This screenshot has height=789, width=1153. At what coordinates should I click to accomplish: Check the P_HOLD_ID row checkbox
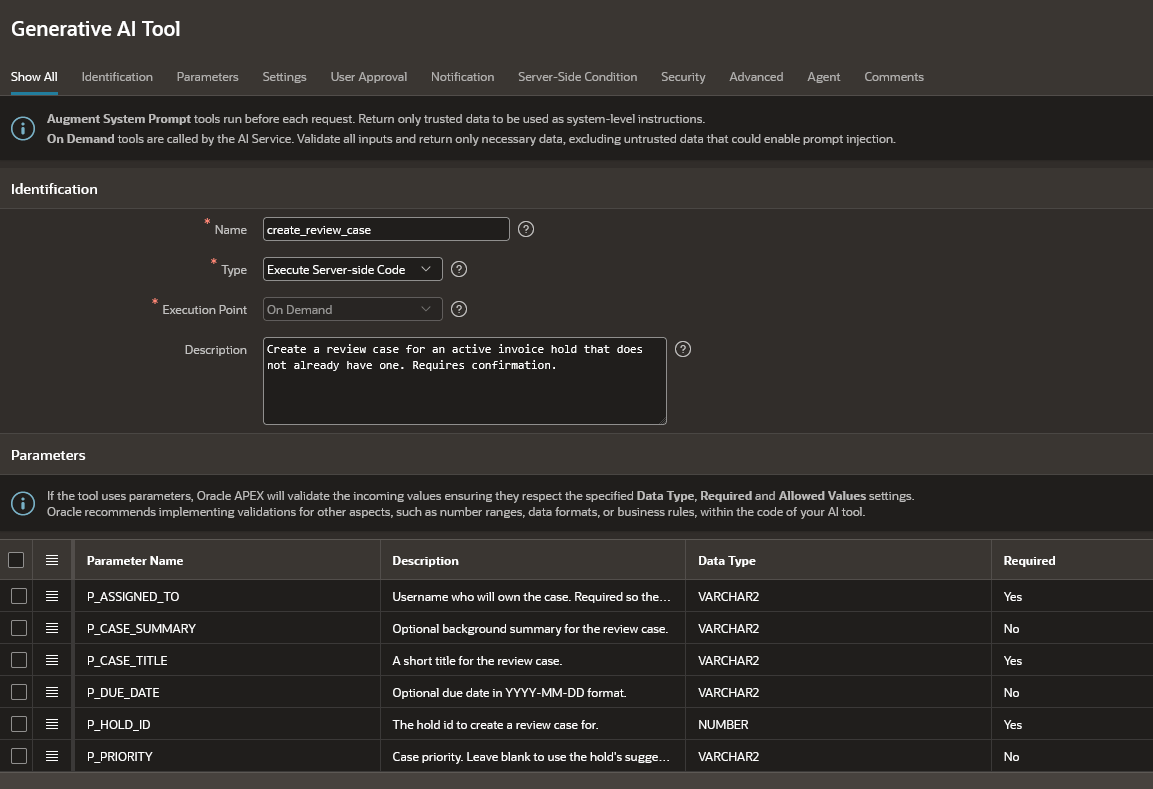point(19,724)
